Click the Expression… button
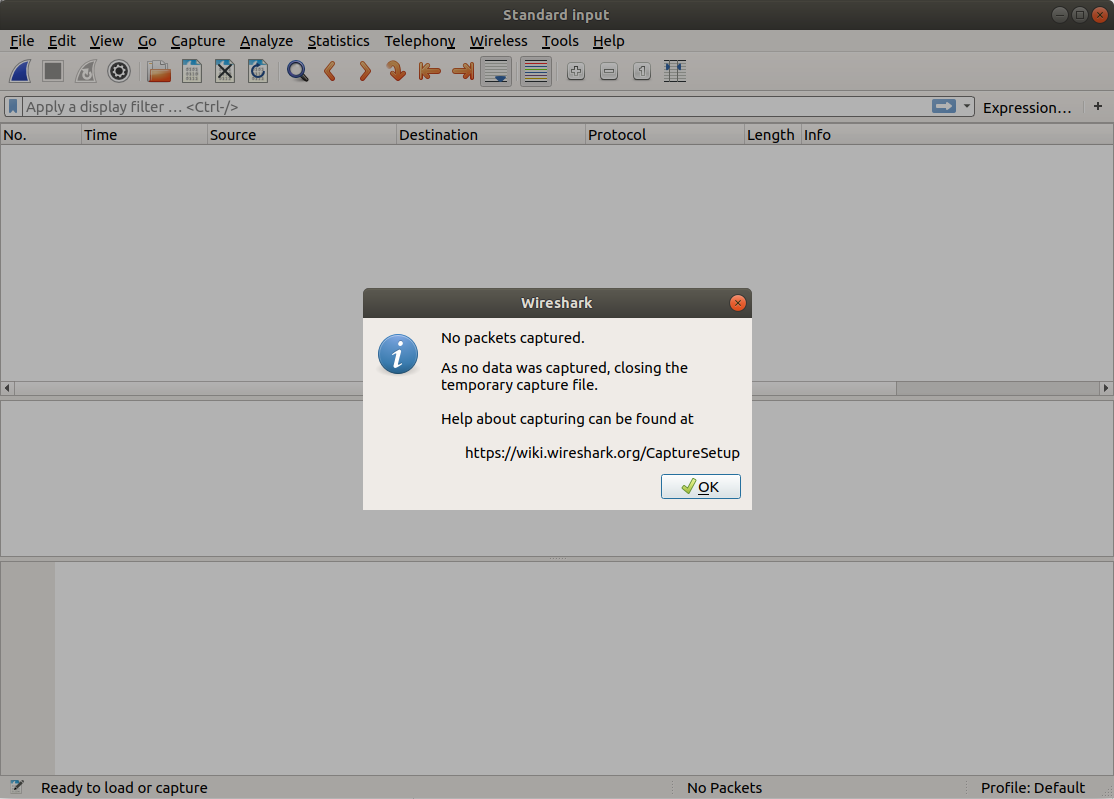This screenshot has height=799, width=1114. (x=1027, y=107)
